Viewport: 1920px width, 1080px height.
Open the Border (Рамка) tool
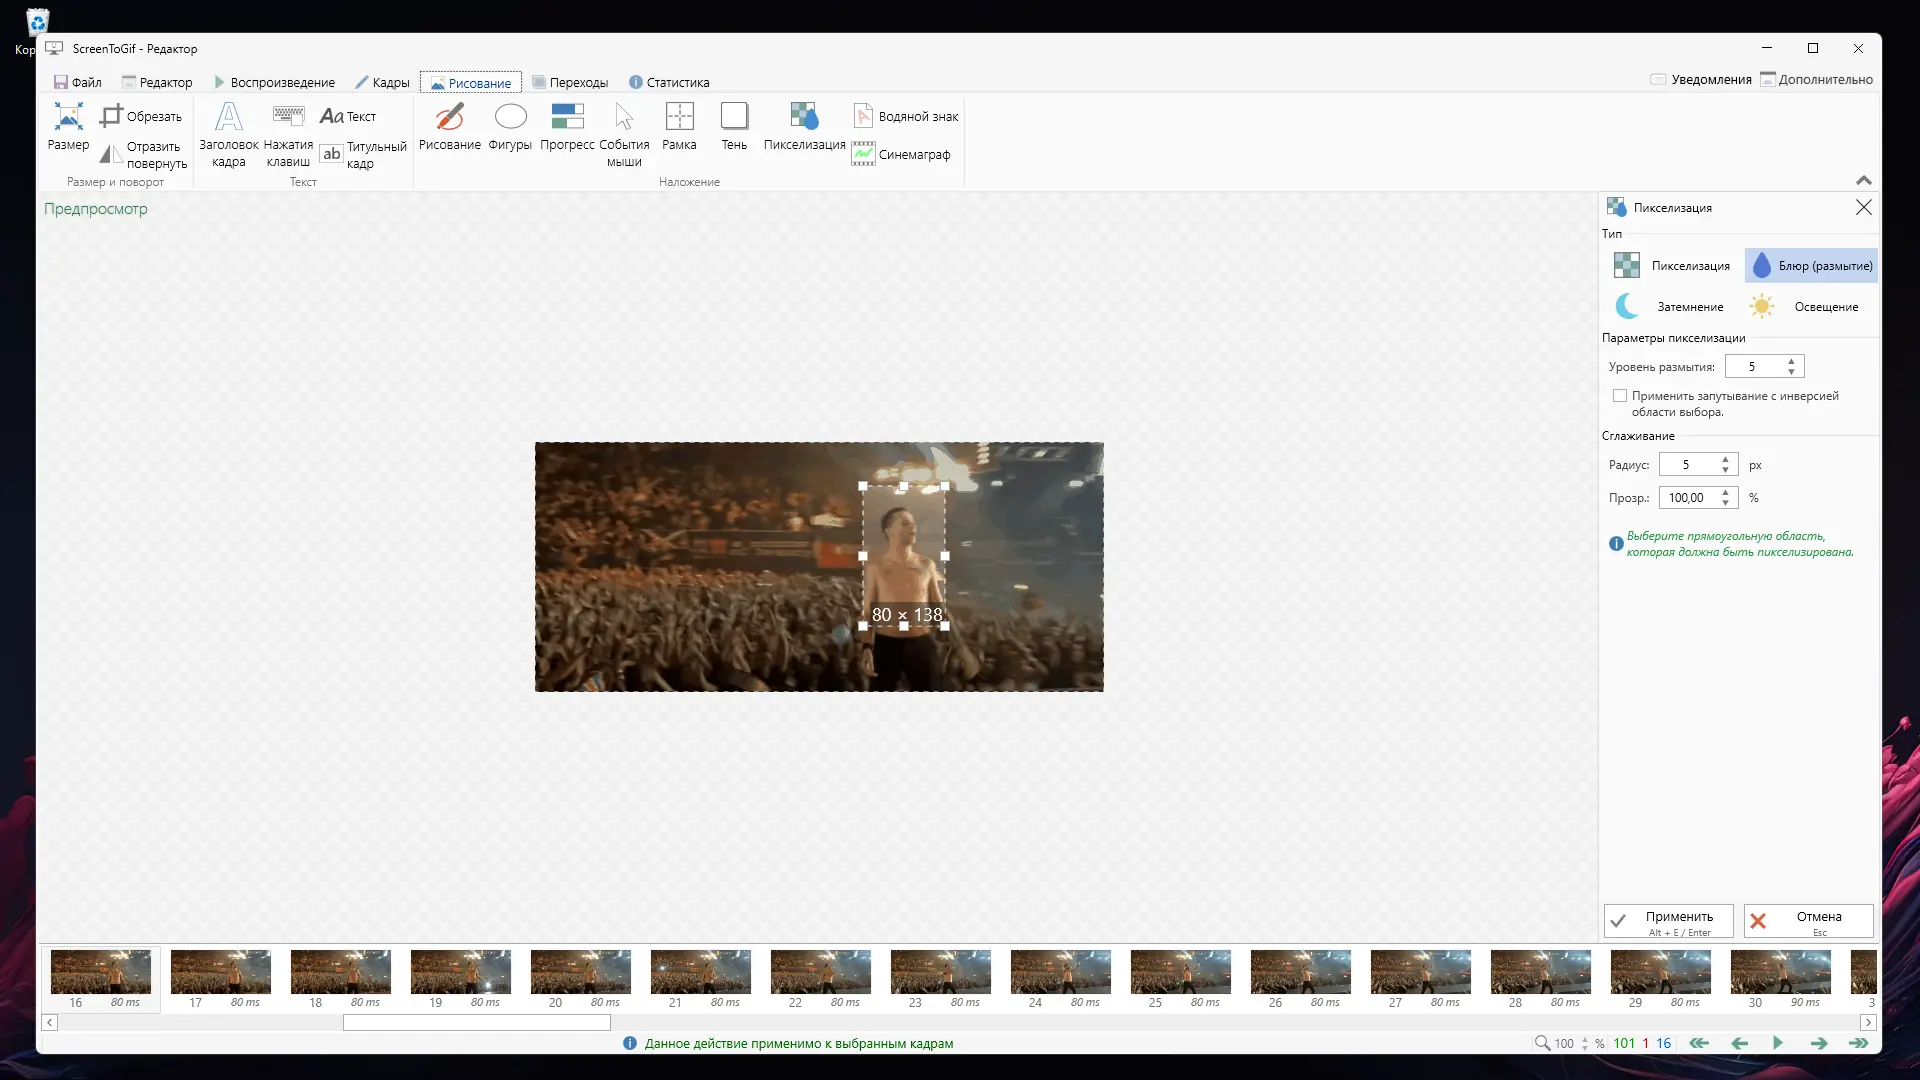pos(679,126)
